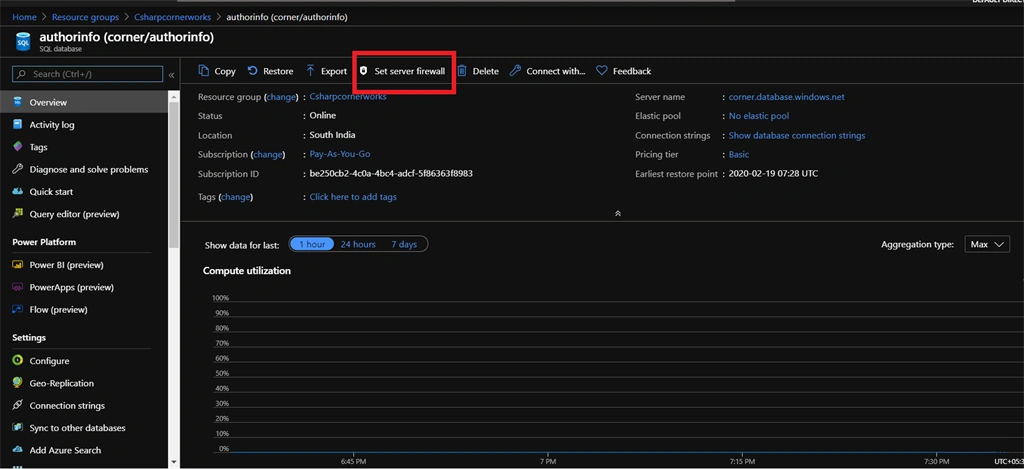The height and width of the screenshot is (469, 1024).
Task: Show data for the last 7 days
Action: point(404,244)
